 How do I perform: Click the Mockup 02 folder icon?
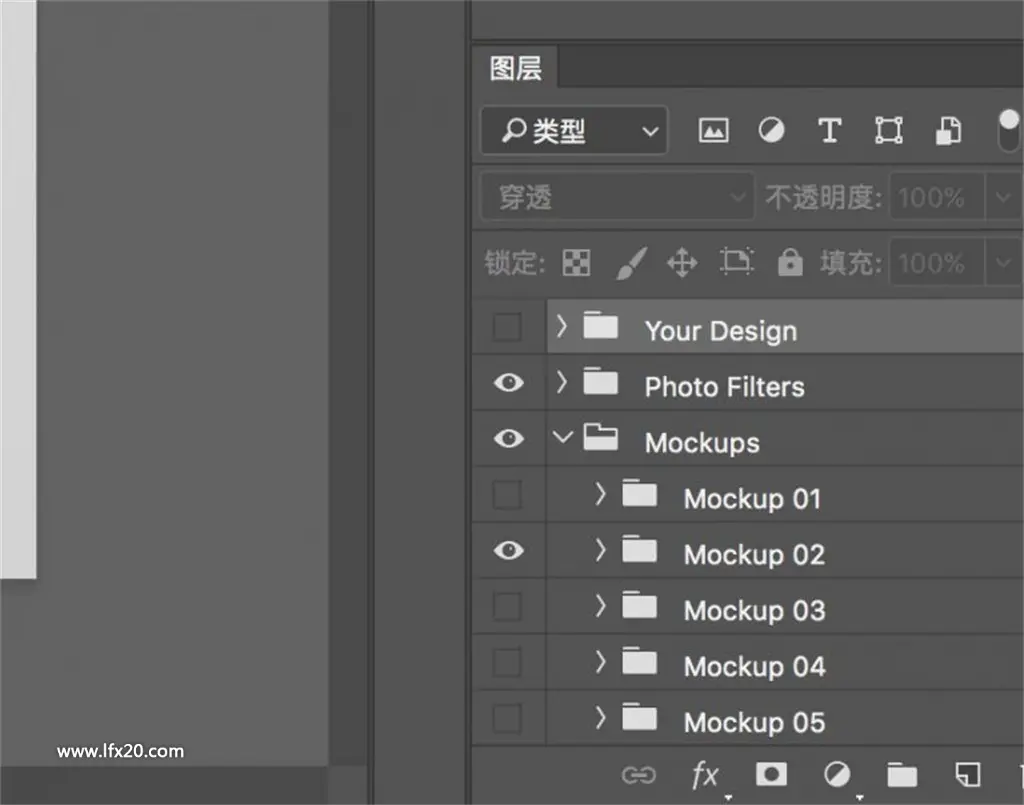pos(639,549)
